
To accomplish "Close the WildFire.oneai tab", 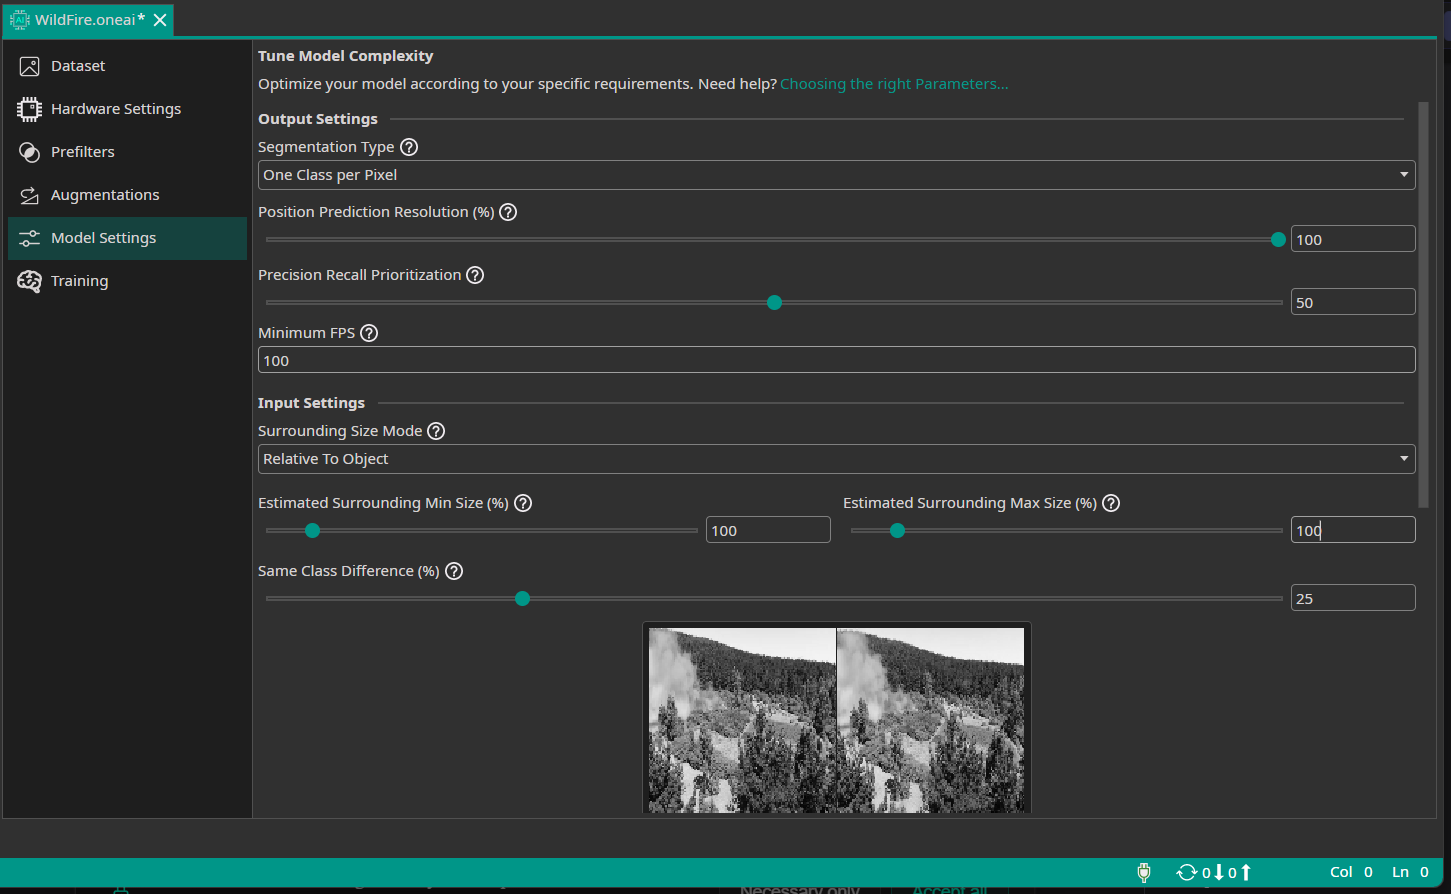I will tap(160, 20).
